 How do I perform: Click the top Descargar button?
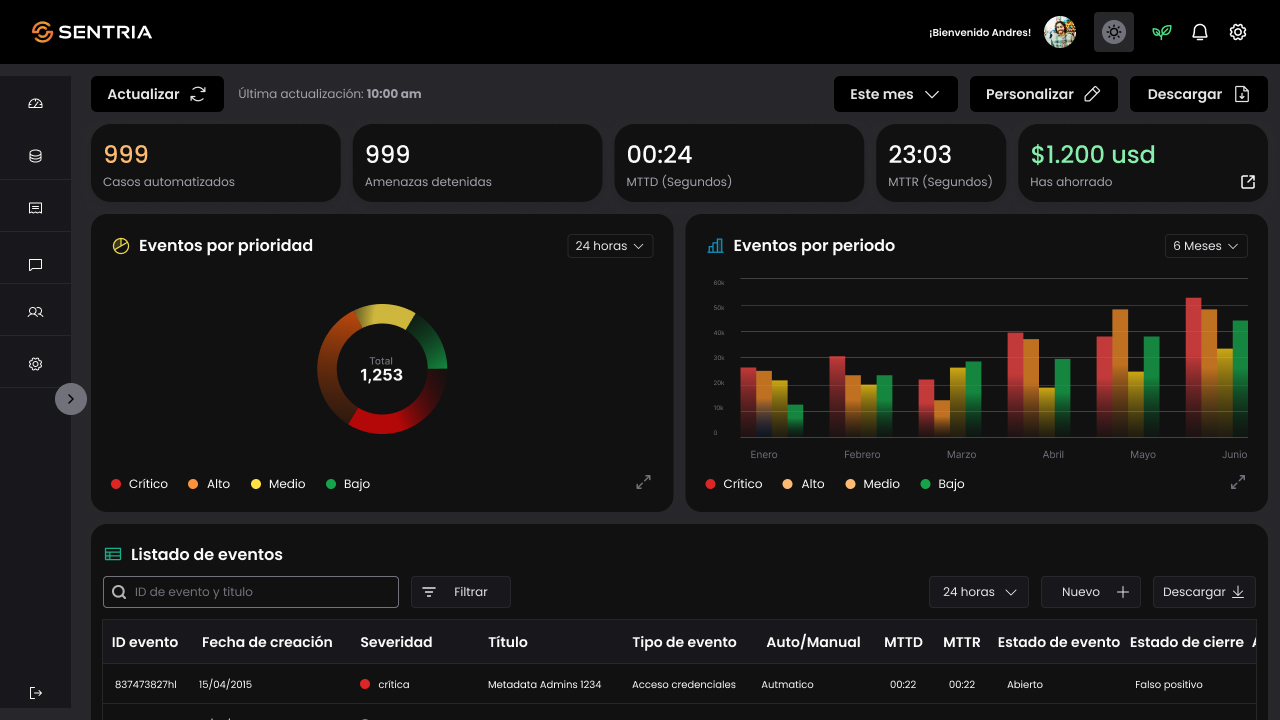click(1199, 94)
